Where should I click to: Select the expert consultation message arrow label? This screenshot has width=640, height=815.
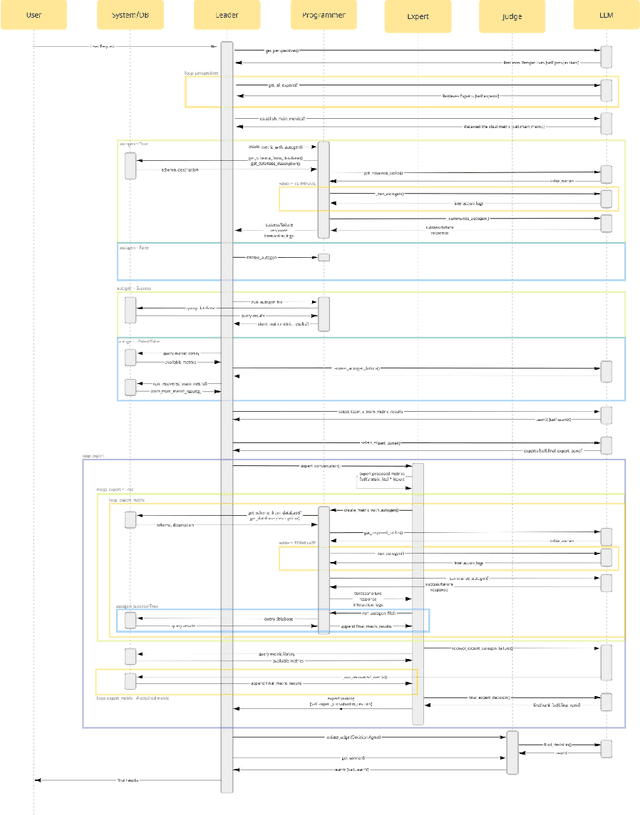(x=320, y=465)
